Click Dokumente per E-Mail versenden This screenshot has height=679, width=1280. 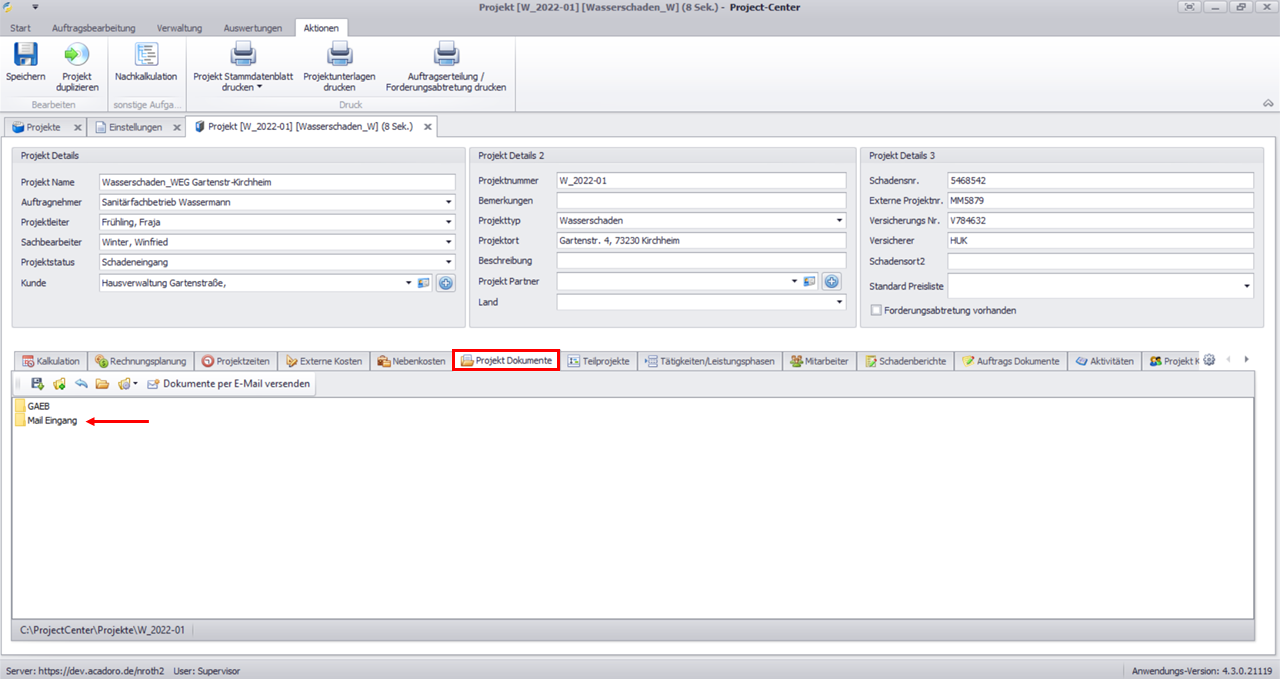click(228, 384)
